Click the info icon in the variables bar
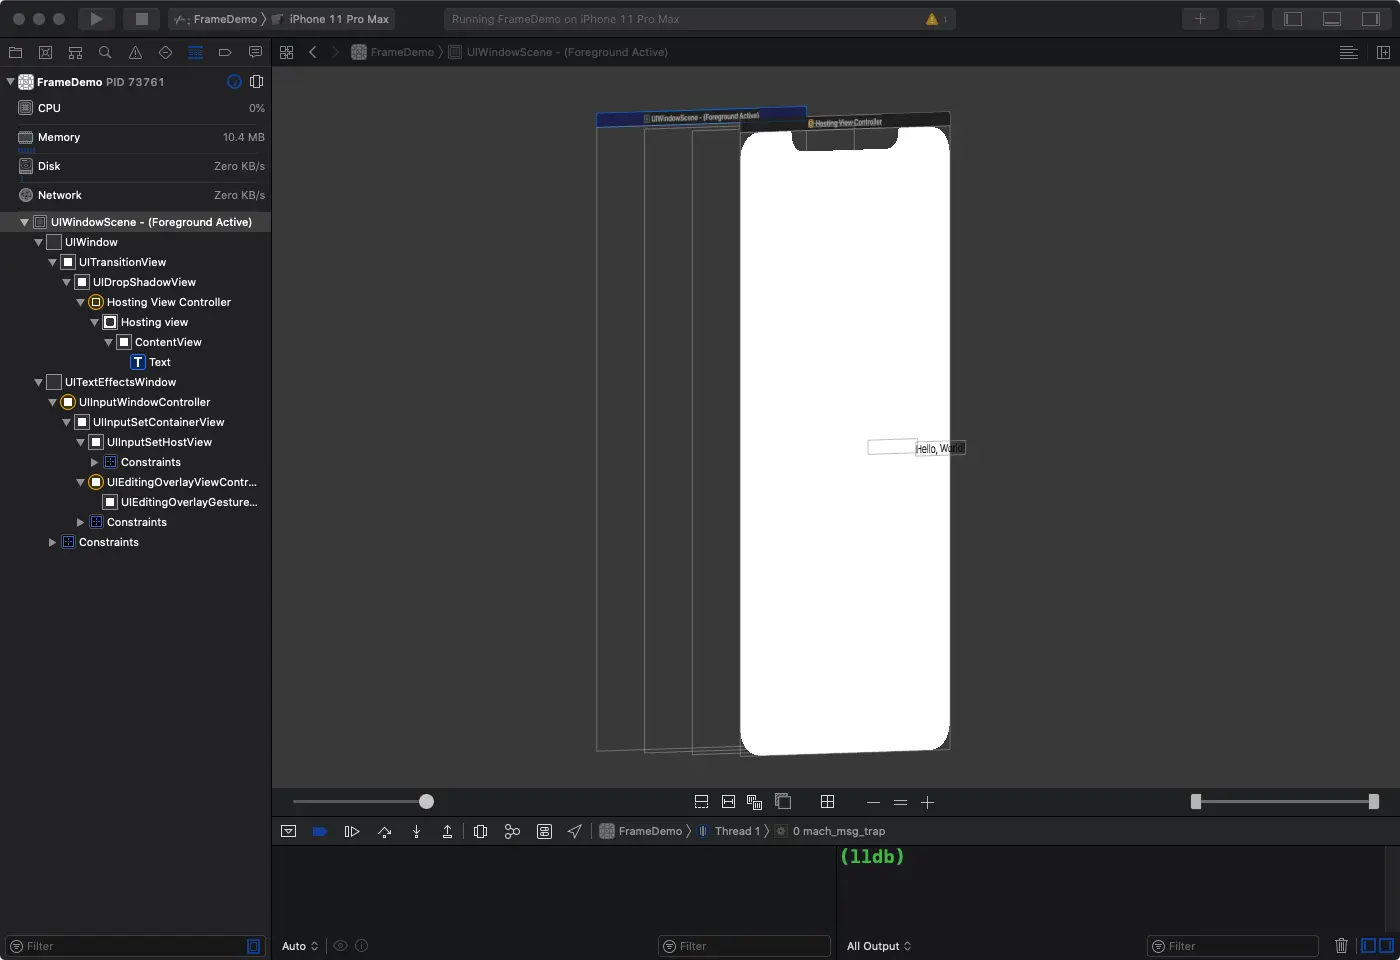 pos(362,945)
